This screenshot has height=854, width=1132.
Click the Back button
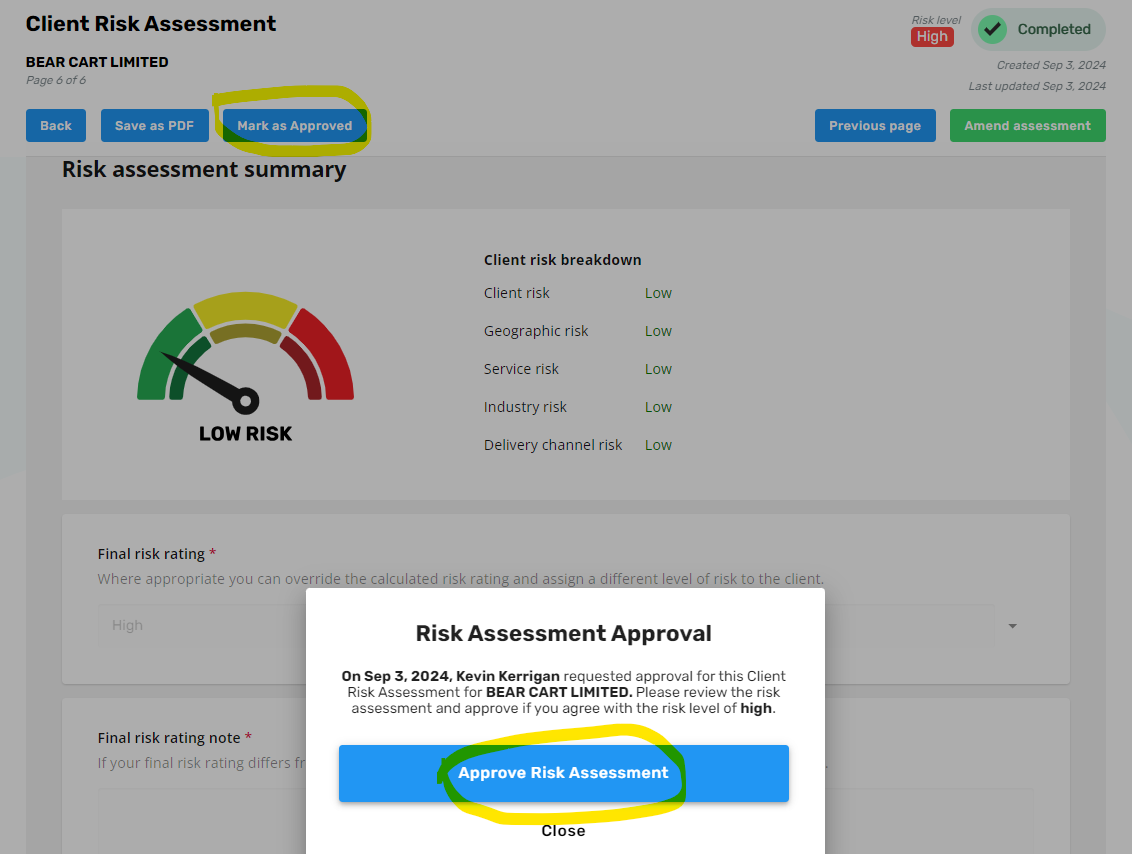coord(56,126)
